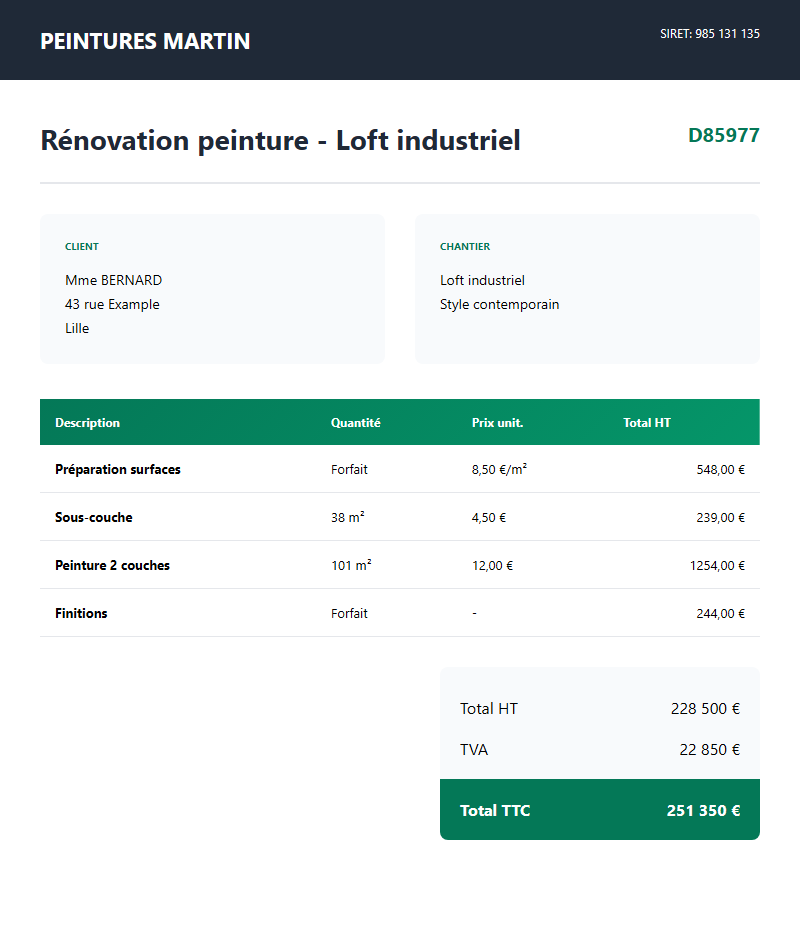Click the SIRET number in header
This screenshot has height=930, width=800.
pyautogui.click(x=709, y=34)
